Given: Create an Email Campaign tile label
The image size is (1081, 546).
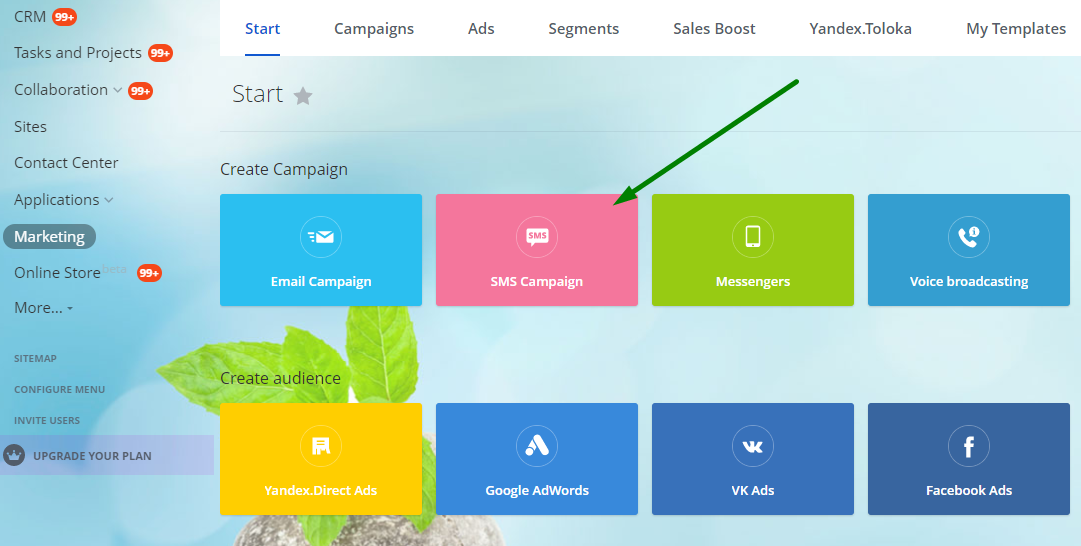Looking at the screenshot, I should (321, 282).
